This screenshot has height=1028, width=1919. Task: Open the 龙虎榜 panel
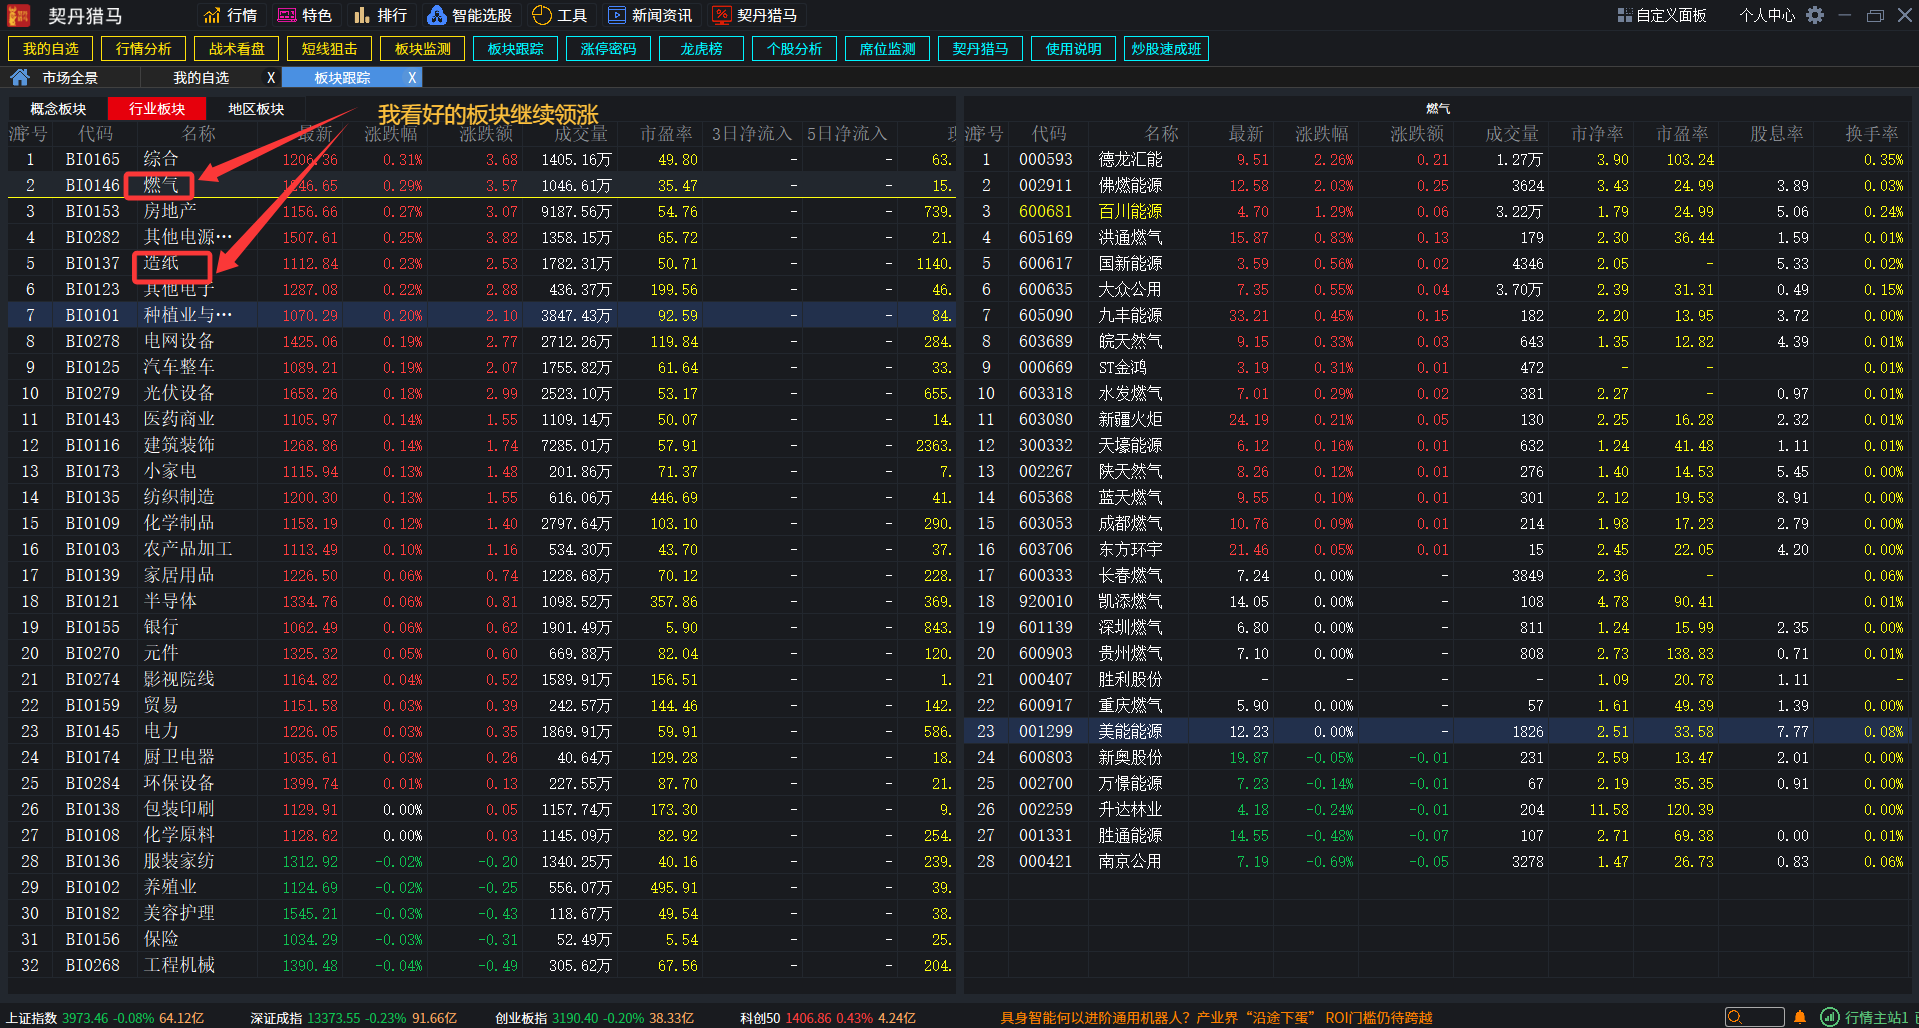pos(701,48)
